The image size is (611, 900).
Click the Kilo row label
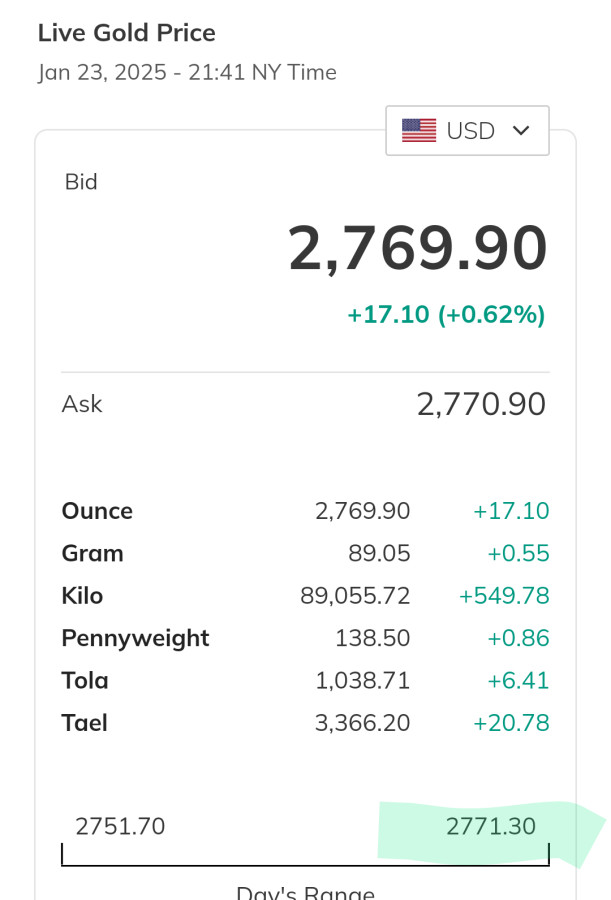(x=82, y=596)
